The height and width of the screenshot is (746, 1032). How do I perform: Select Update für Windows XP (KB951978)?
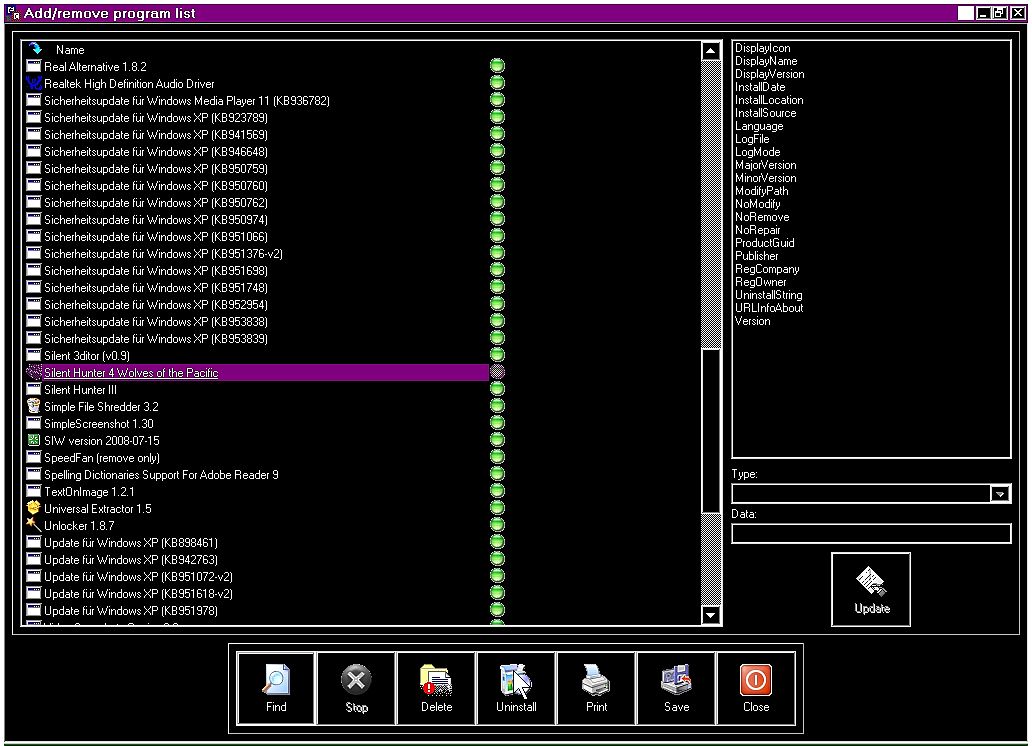131,610
